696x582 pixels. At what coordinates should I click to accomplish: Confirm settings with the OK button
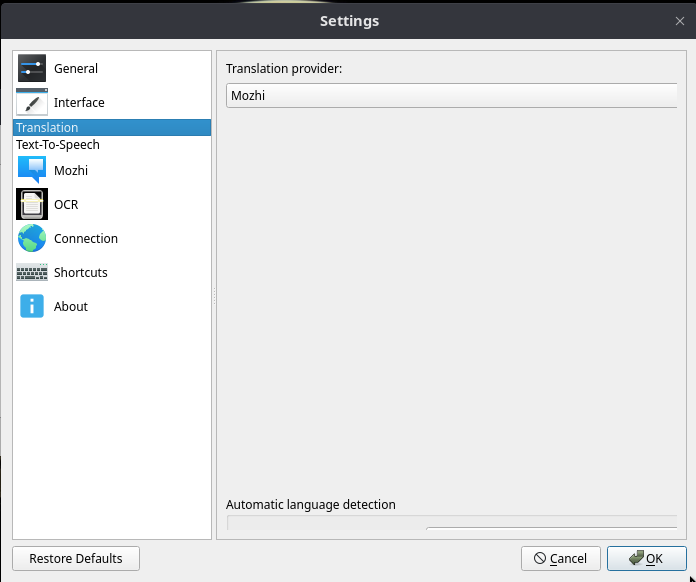coord(646,558)
